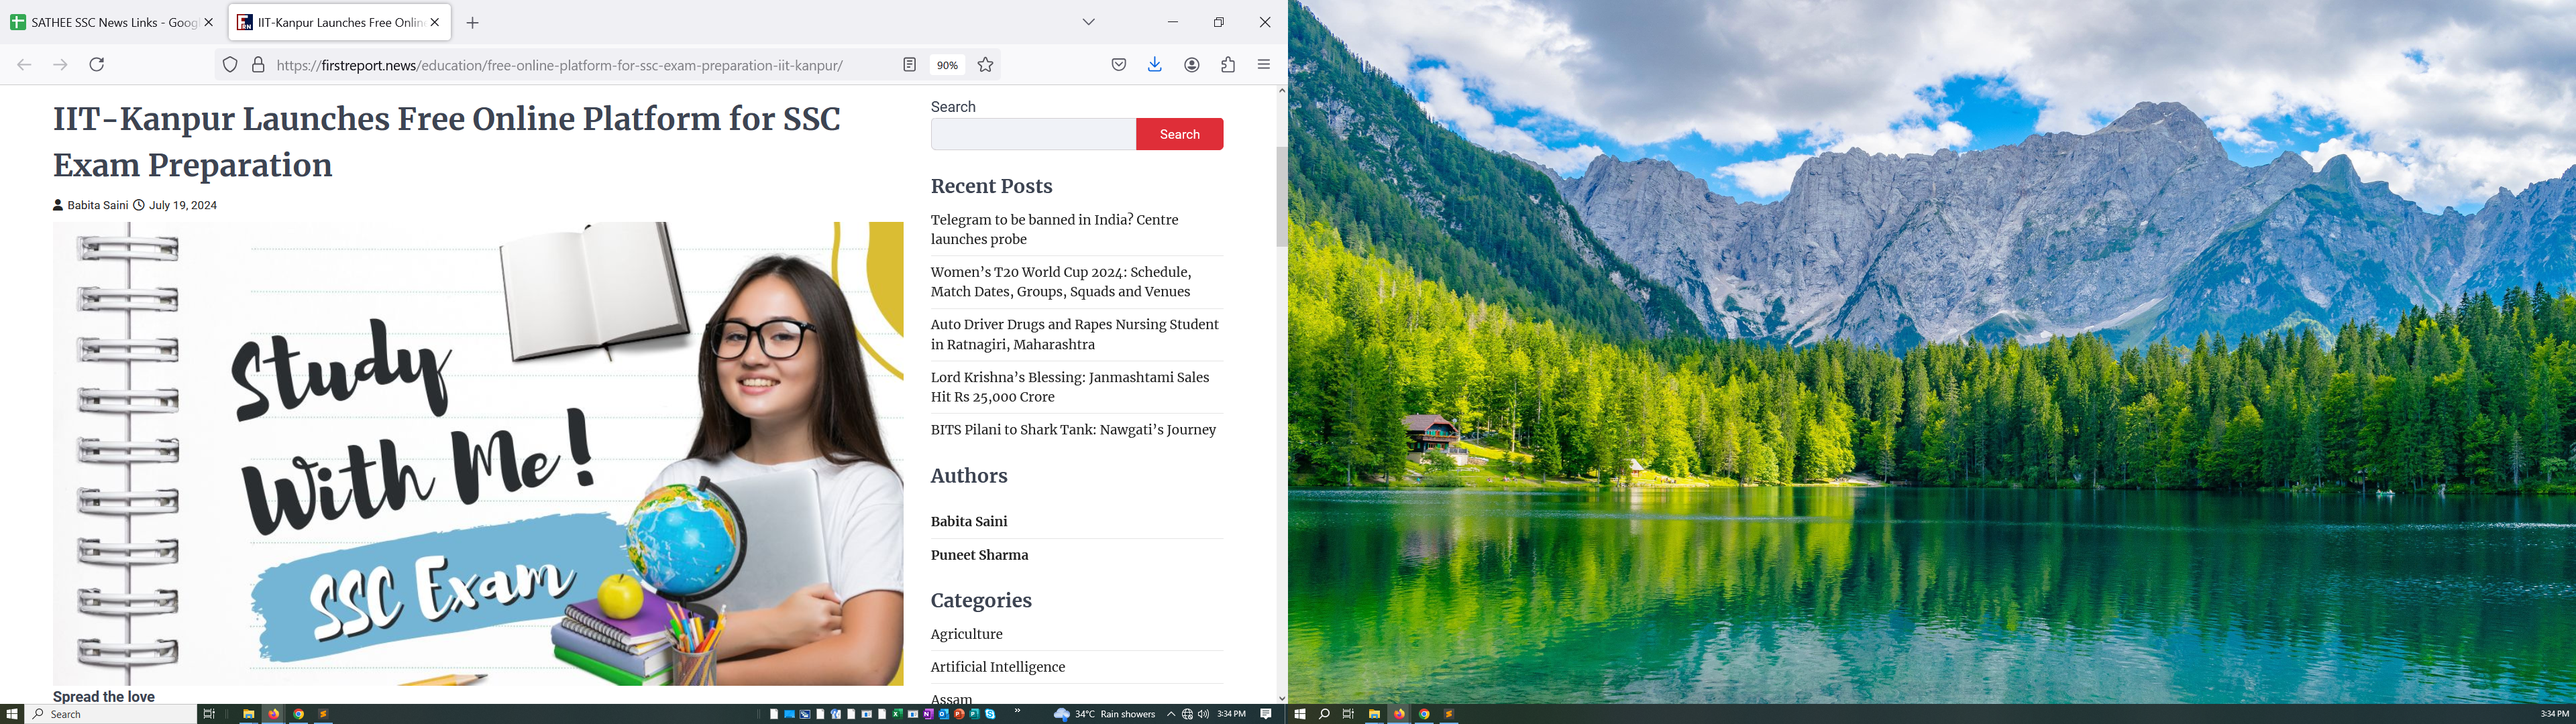2576x724 pixels.
Task: Open the Firefox account menu
Action: pos(1192,65)
